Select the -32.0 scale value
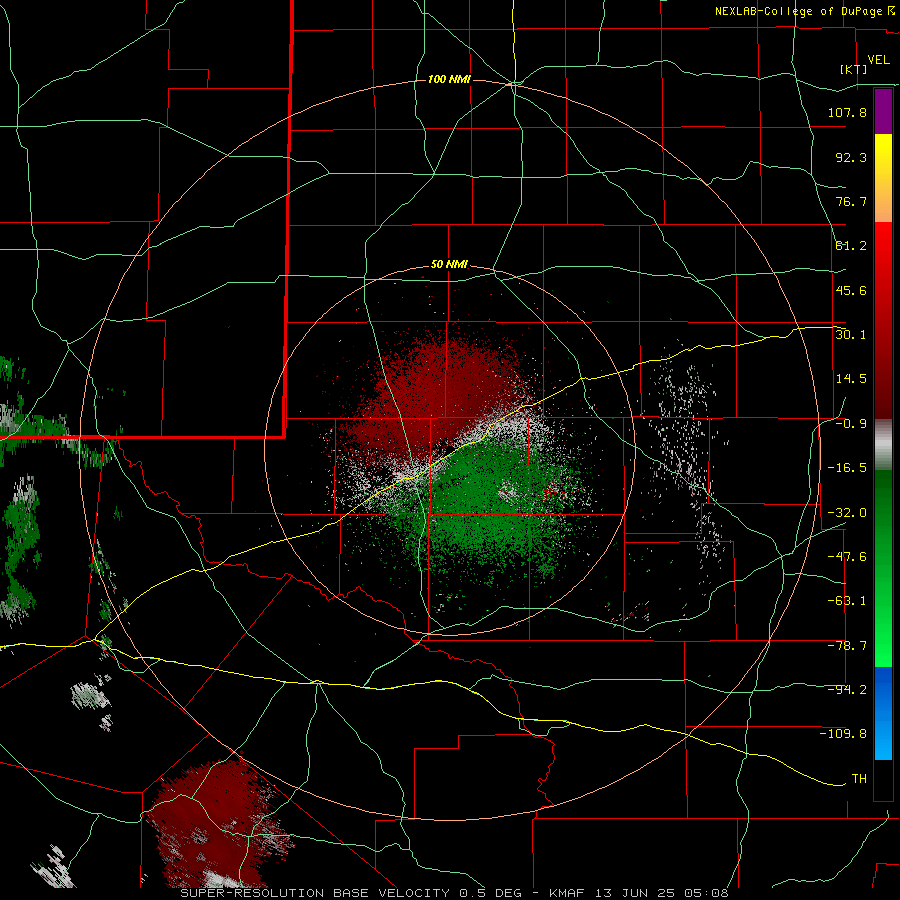The width and height of the screenshot is (900, 900). 847,513
